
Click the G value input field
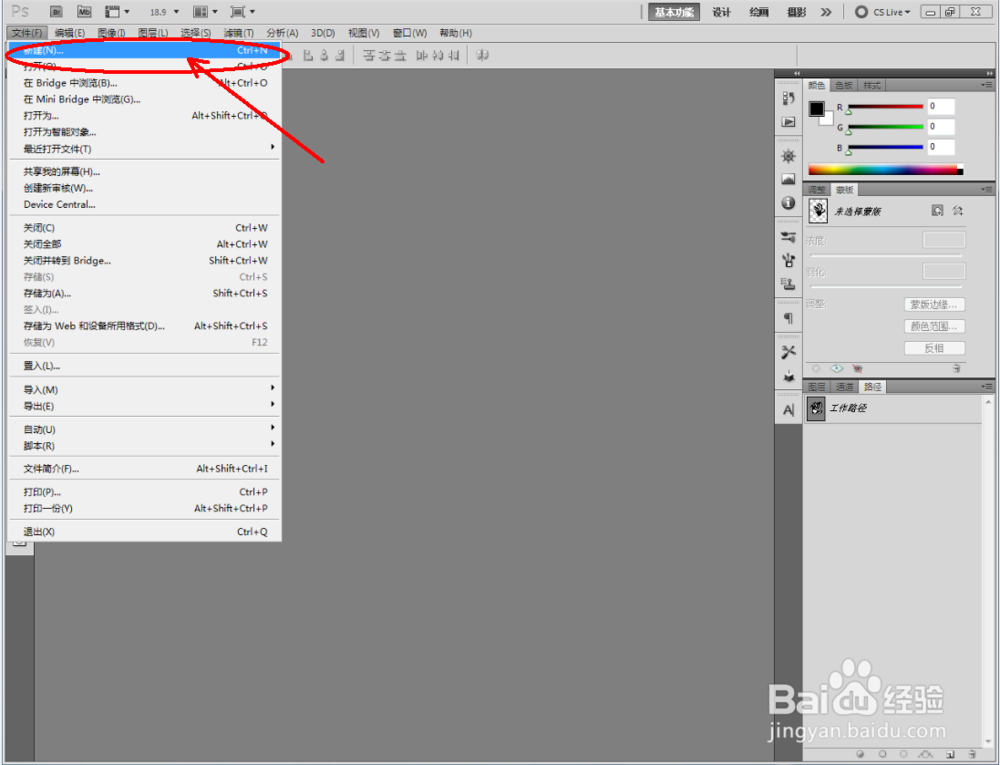coord(941,127)
